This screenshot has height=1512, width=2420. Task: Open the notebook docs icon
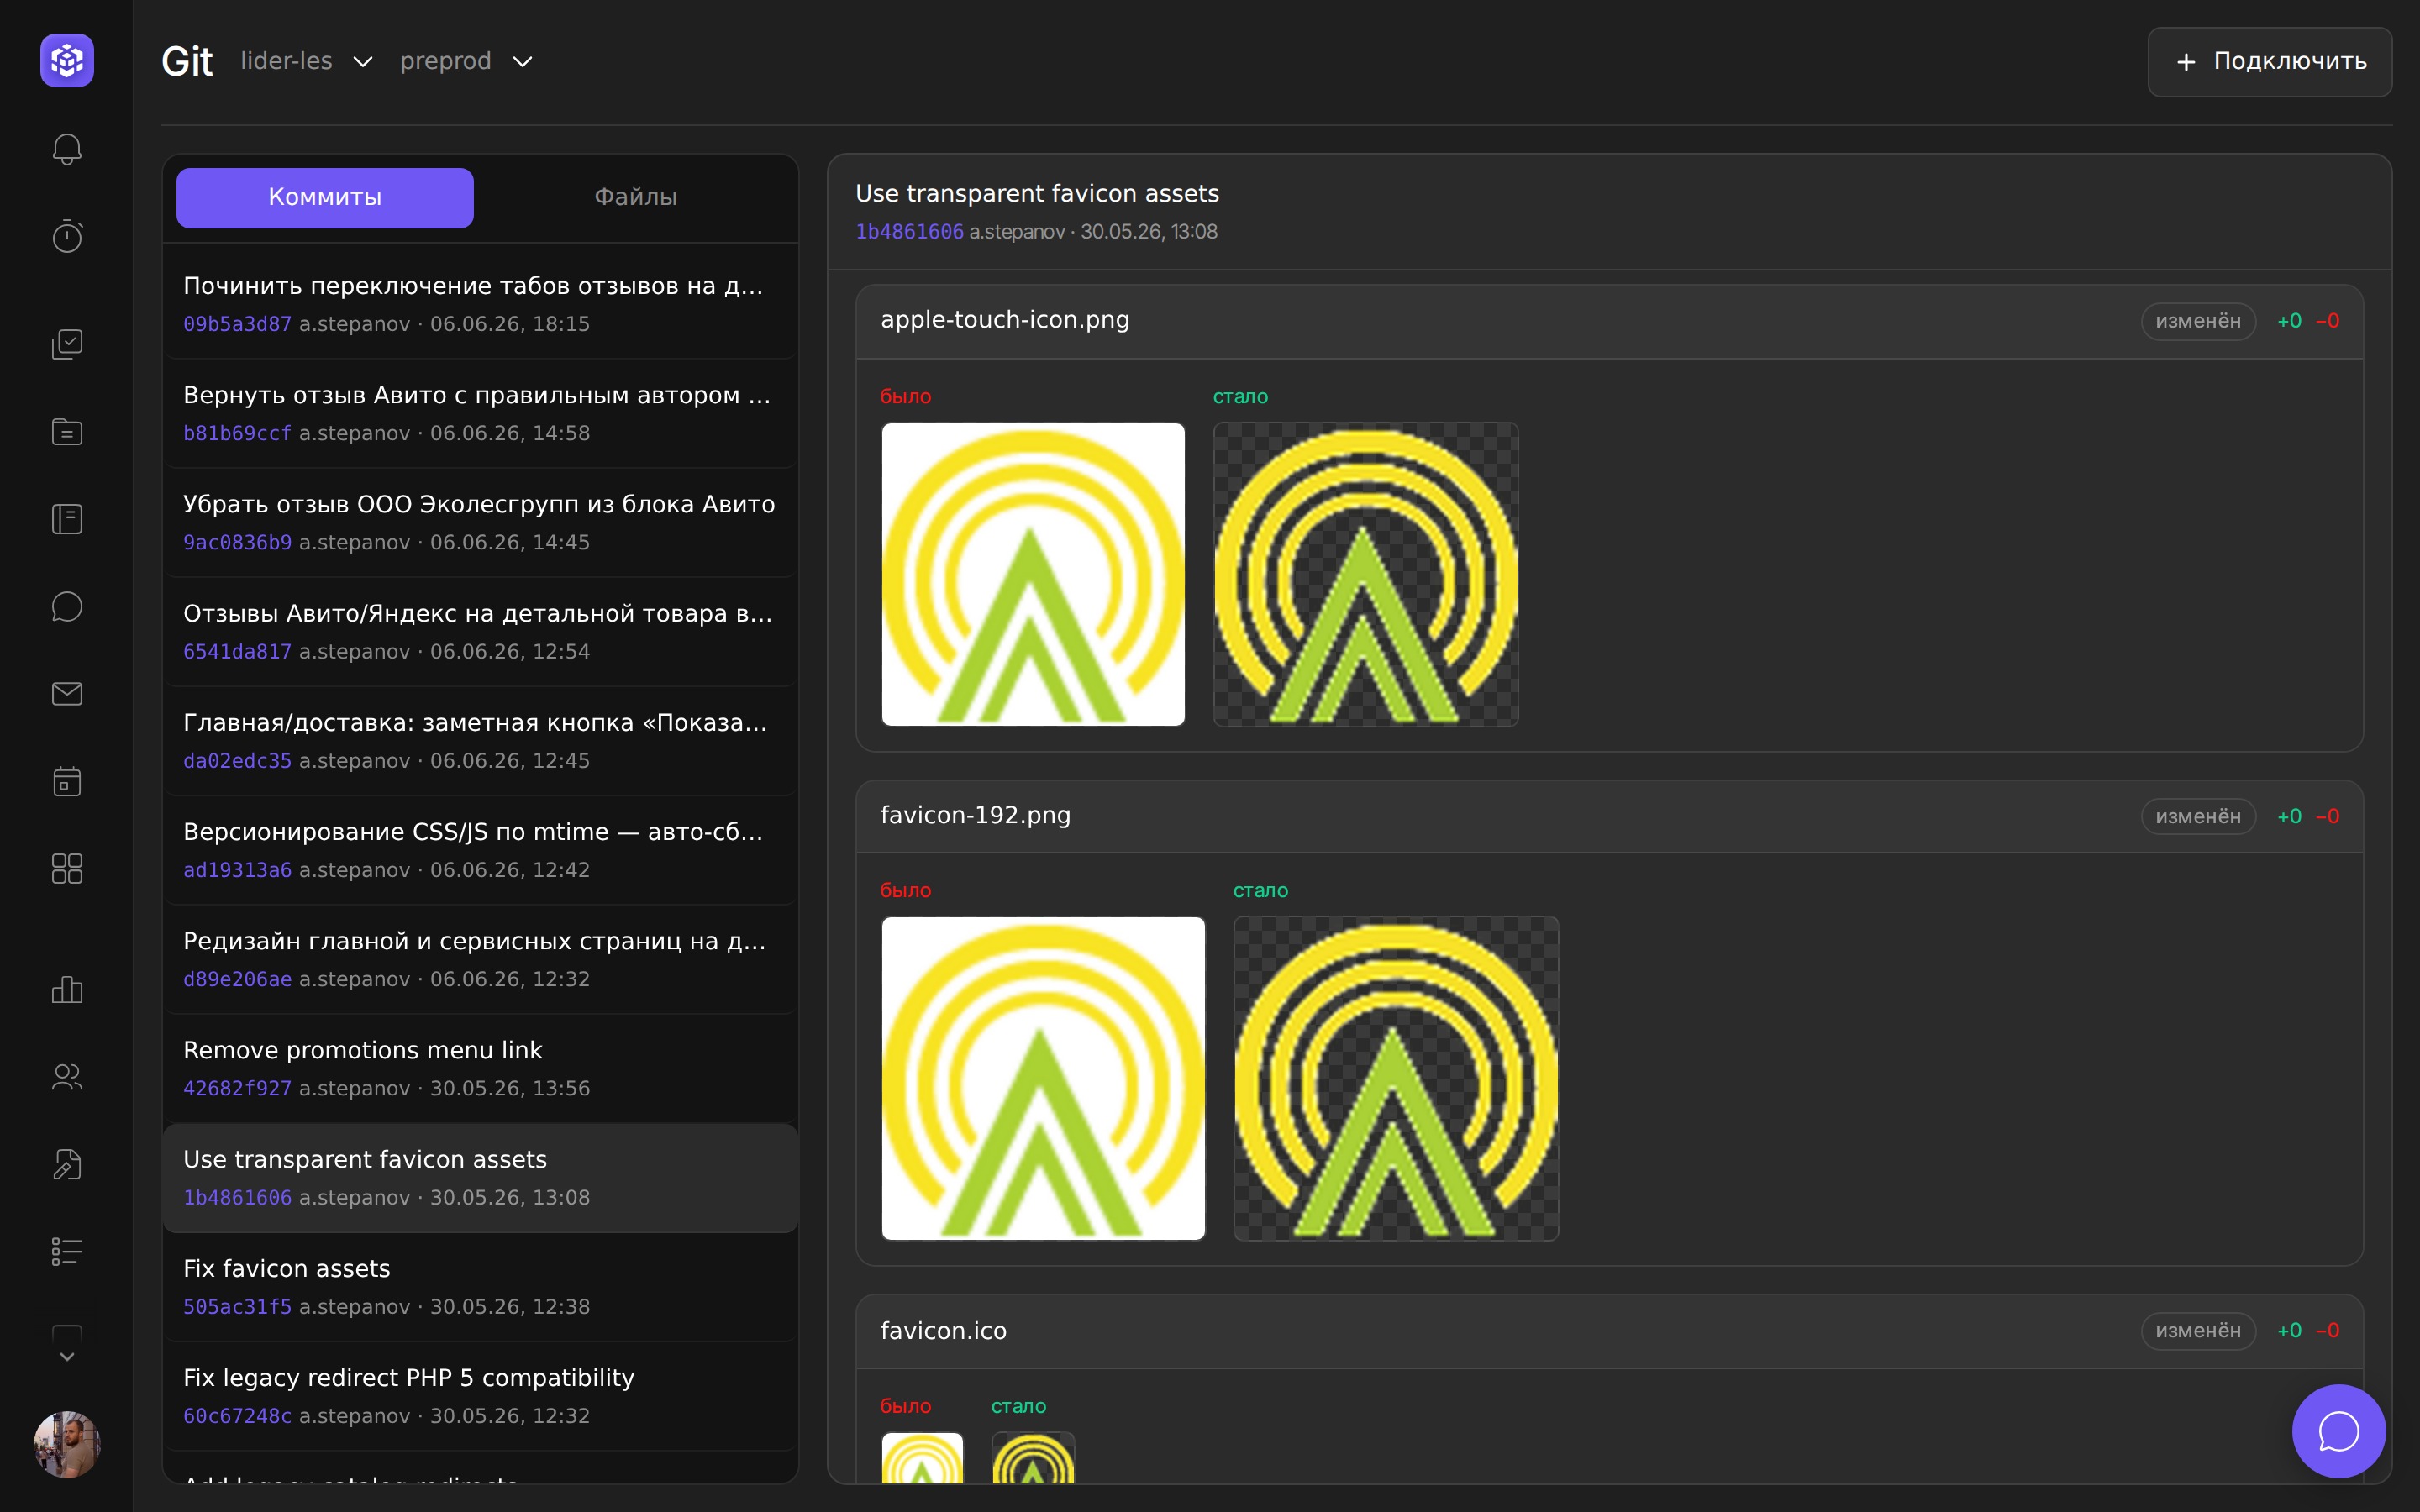pos(67,519)
